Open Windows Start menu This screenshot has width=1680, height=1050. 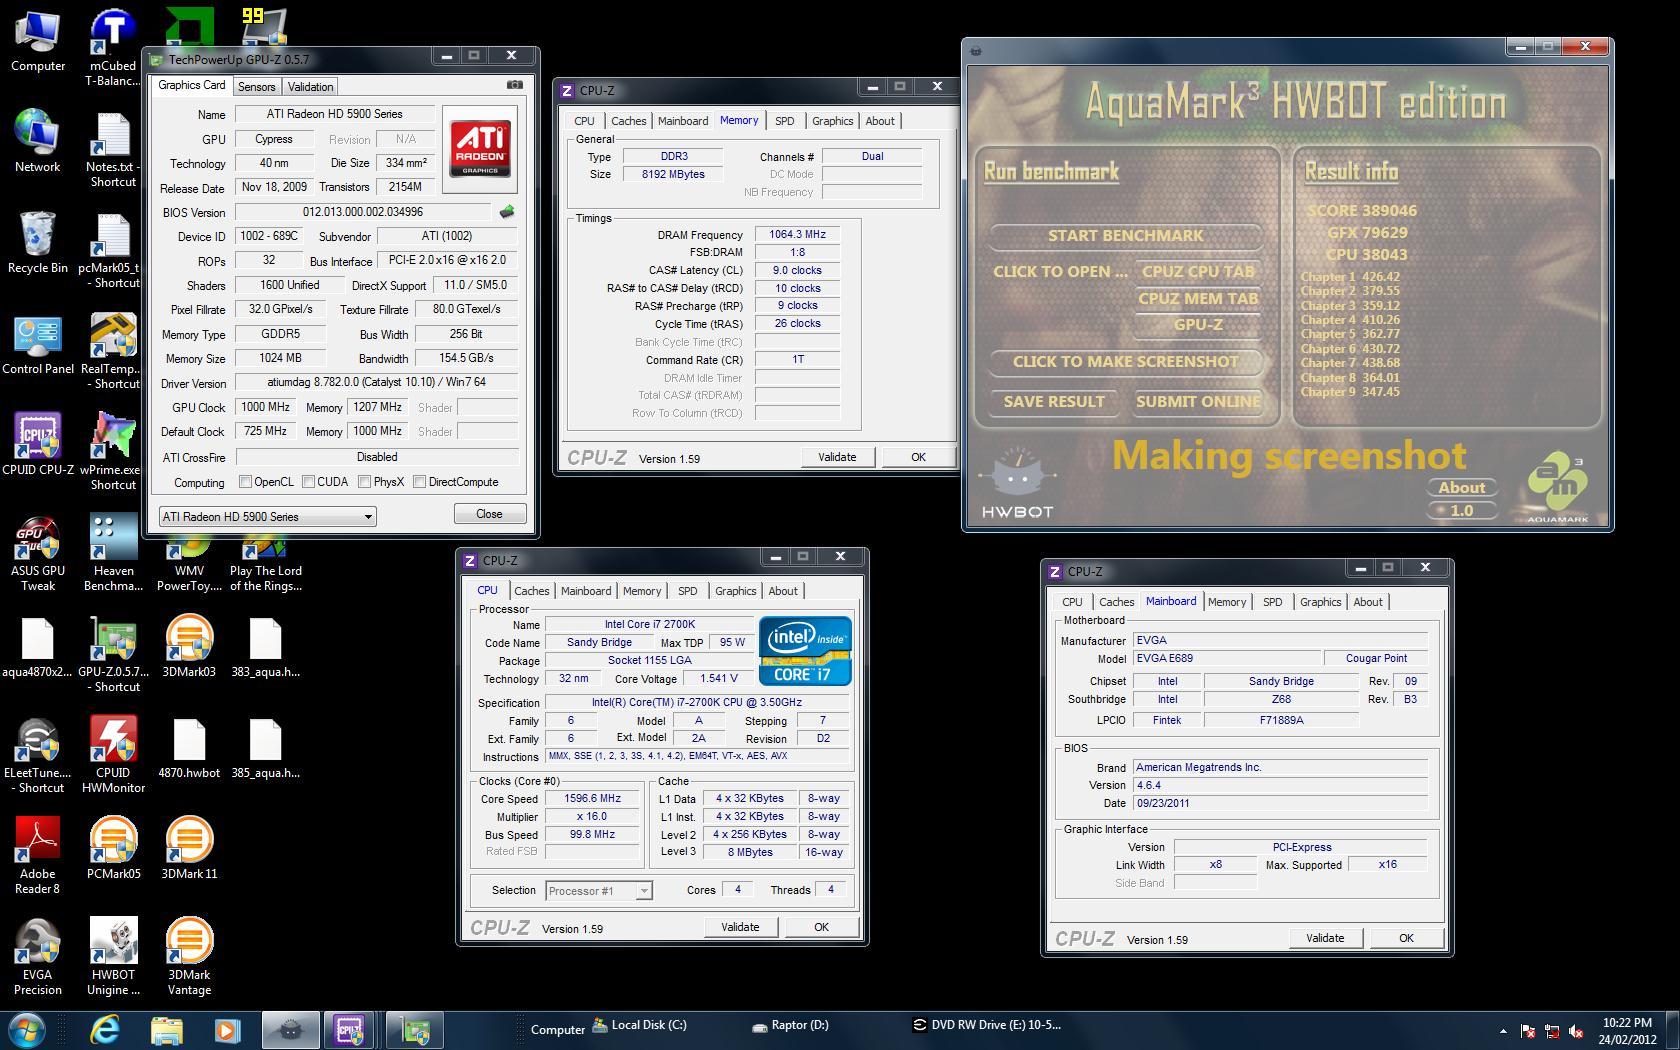[25, 1029]
